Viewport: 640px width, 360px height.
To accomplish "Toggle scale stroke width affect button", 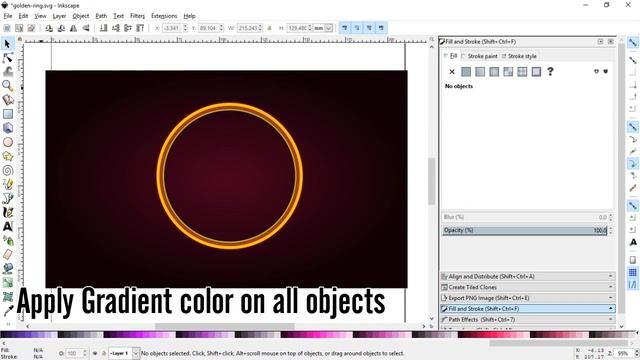I will pyautogui.click(x=344, y=28).
